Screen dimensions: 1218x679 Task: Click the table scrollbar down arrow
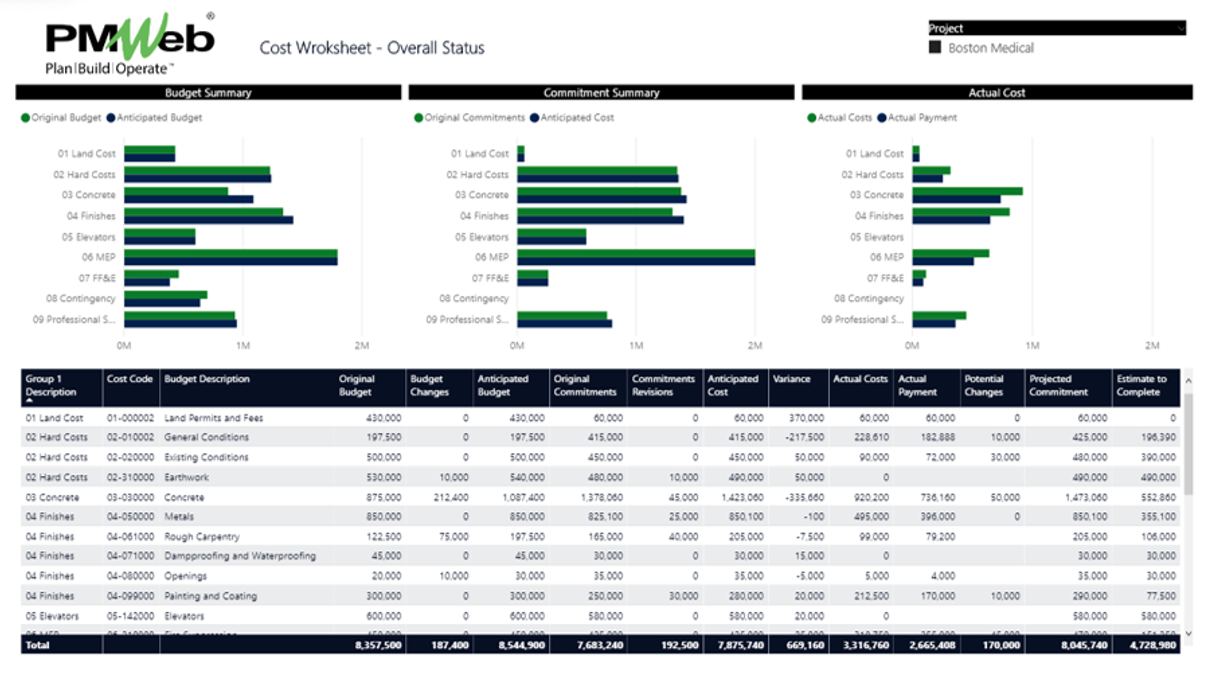1188,633
